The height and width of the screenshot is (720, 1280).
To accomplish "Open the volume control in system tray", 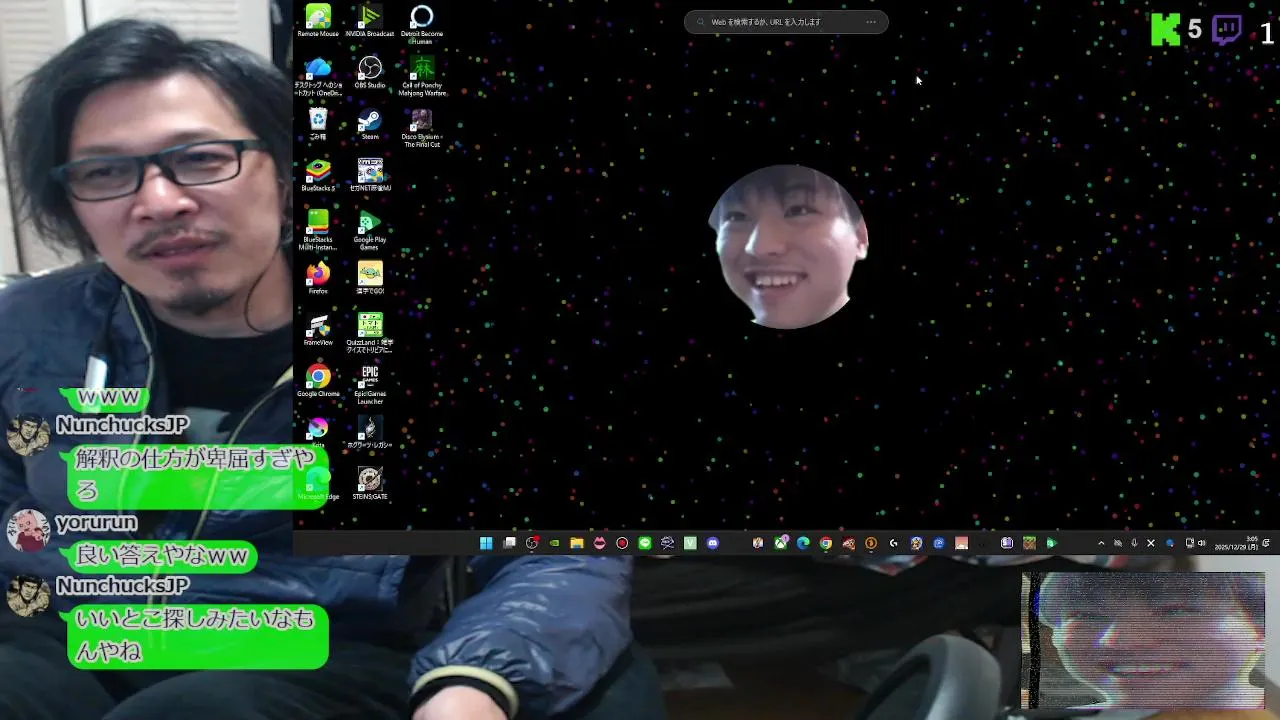I will coord(1202,543).
